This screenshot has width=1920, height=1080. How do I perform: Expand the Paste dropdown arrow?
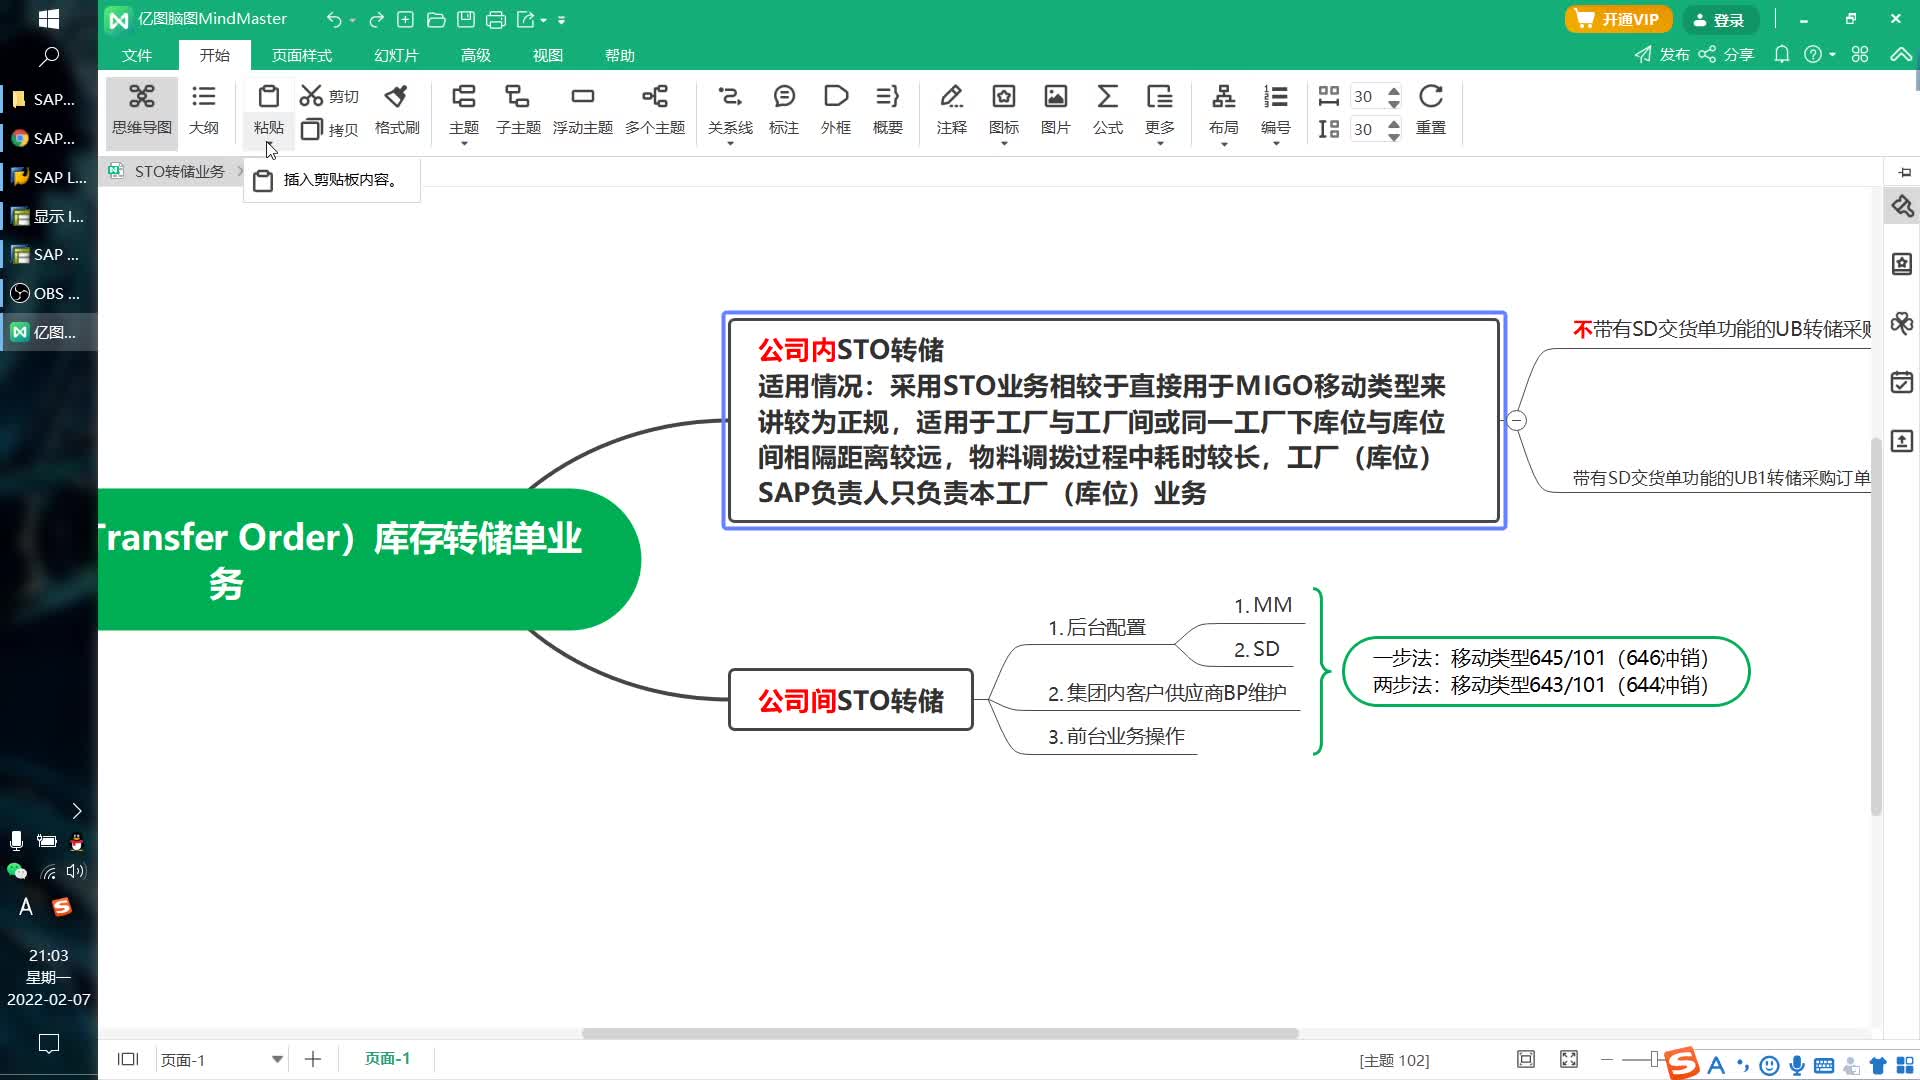268,145
